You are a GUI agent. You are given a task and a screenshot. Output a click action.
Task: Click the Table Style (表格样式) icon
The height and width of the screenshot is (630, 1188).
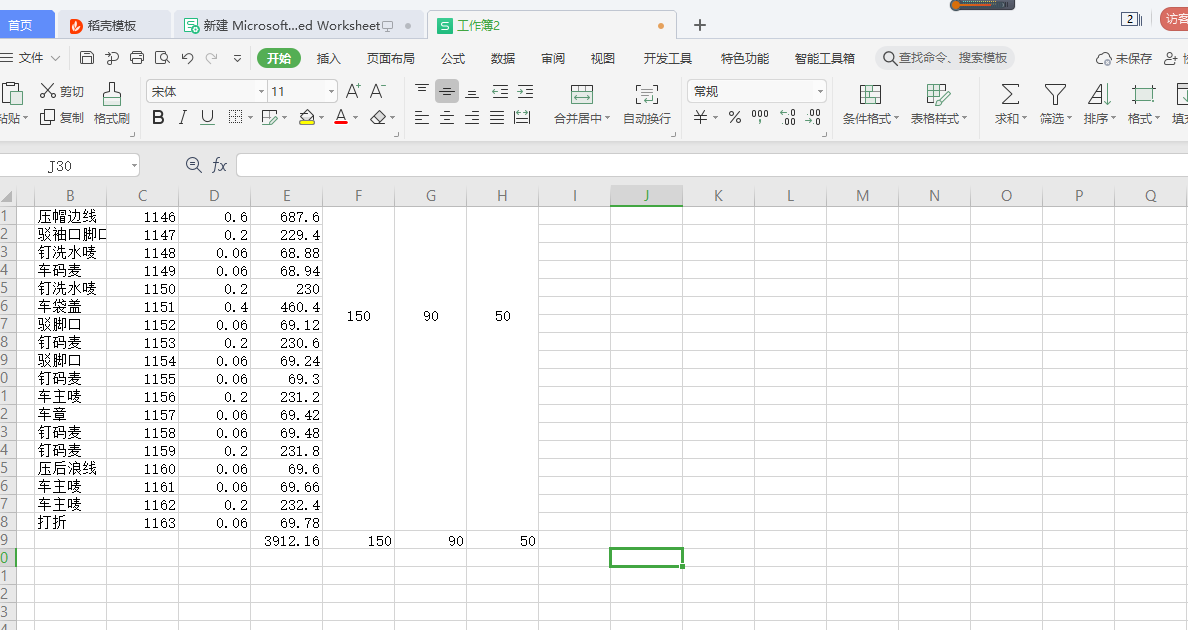[938, 95]
